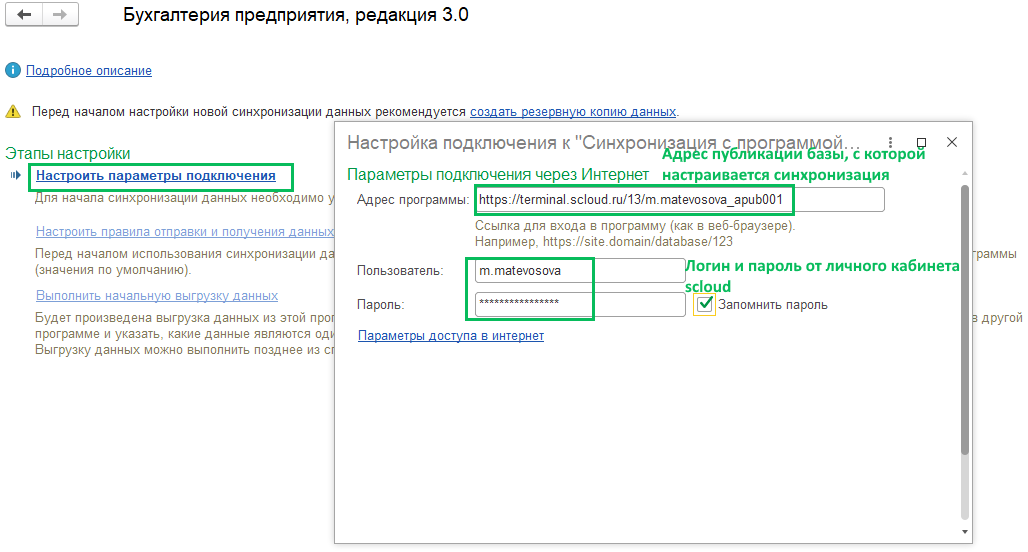Viewport: 1028px width, 552px height.
Task: Click the Адрес программы input field
Action: (x=679, y=200)
